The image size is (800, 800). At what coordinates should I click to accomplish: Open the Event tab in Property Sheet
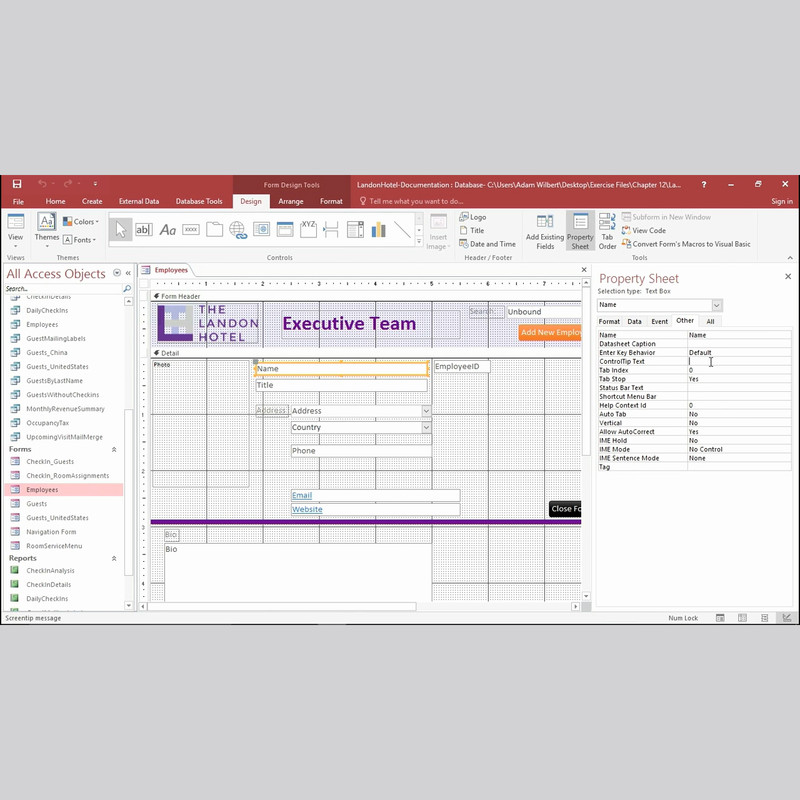point(659,321)
